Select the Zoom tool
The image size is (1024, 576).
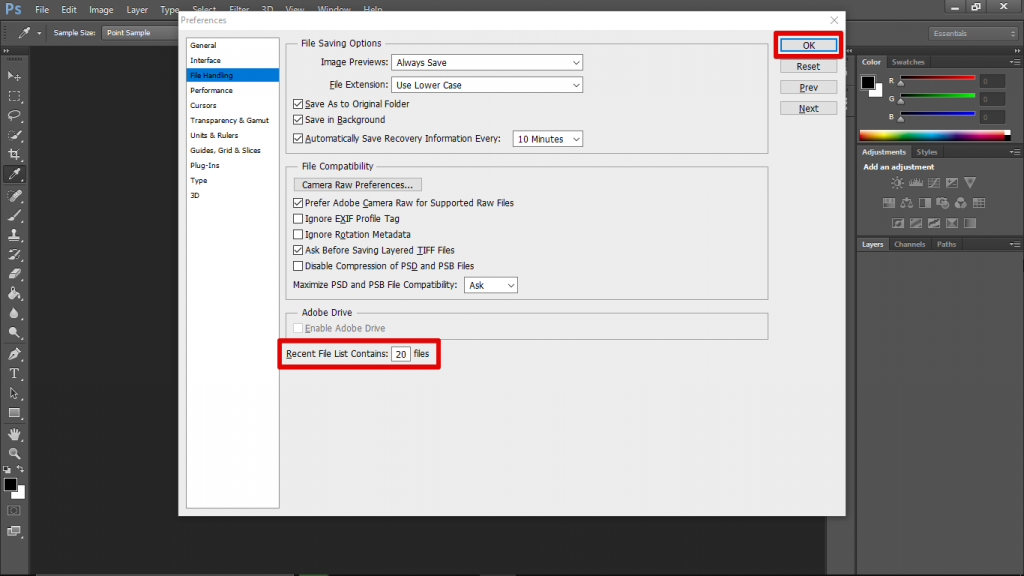pyautogui.click(x=14, y=454)
